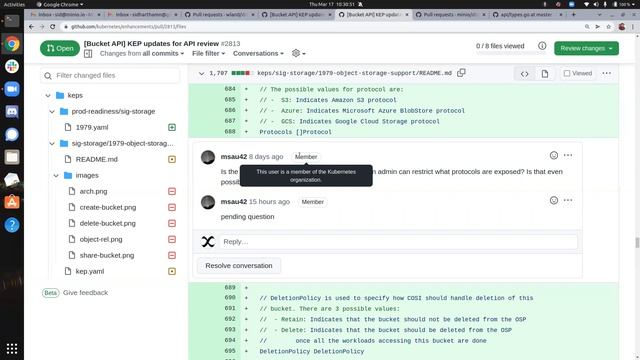This screenshot has height=360, width=640.
Task: Display the rich diff view
Action: pos(544,74)
